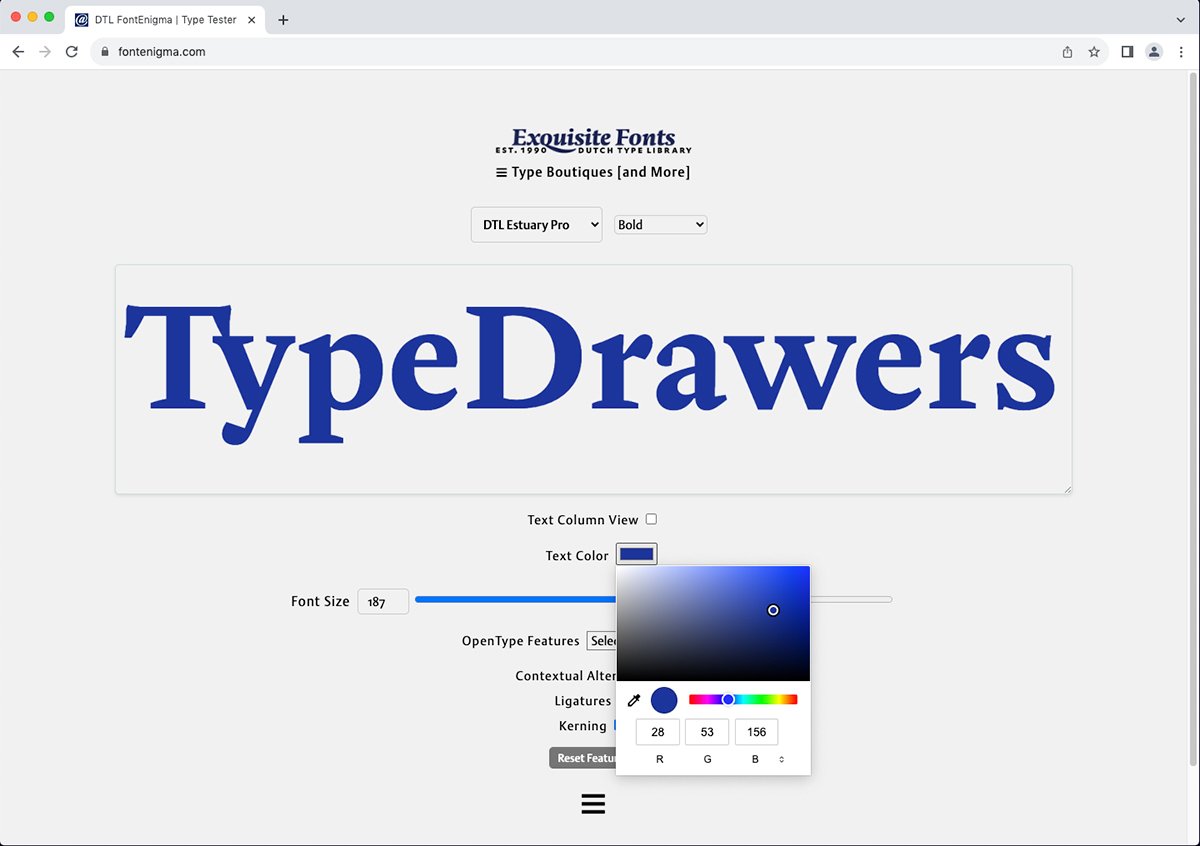The image size is (1200, 846).
Task: Click the Reset Features button
Action: coord(584,758)
